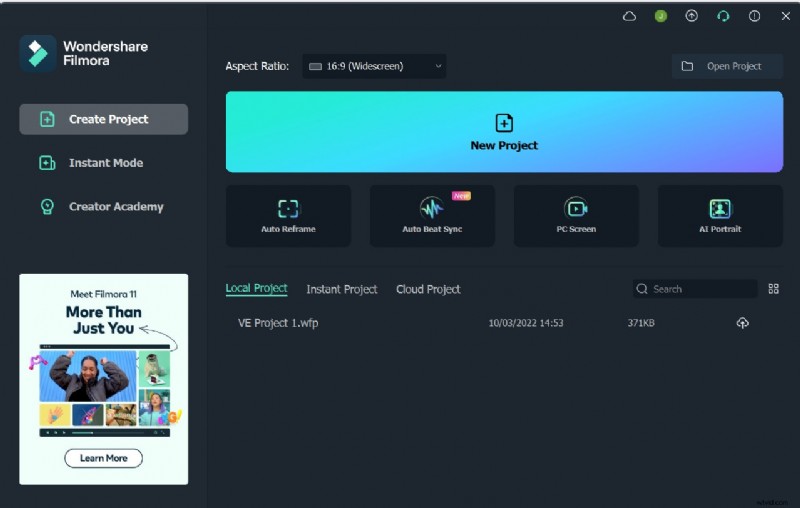Switch to the Instant Project tab
Image resolution: width=800 pixels, height=508 pixels.
click(x=342, y=289)
